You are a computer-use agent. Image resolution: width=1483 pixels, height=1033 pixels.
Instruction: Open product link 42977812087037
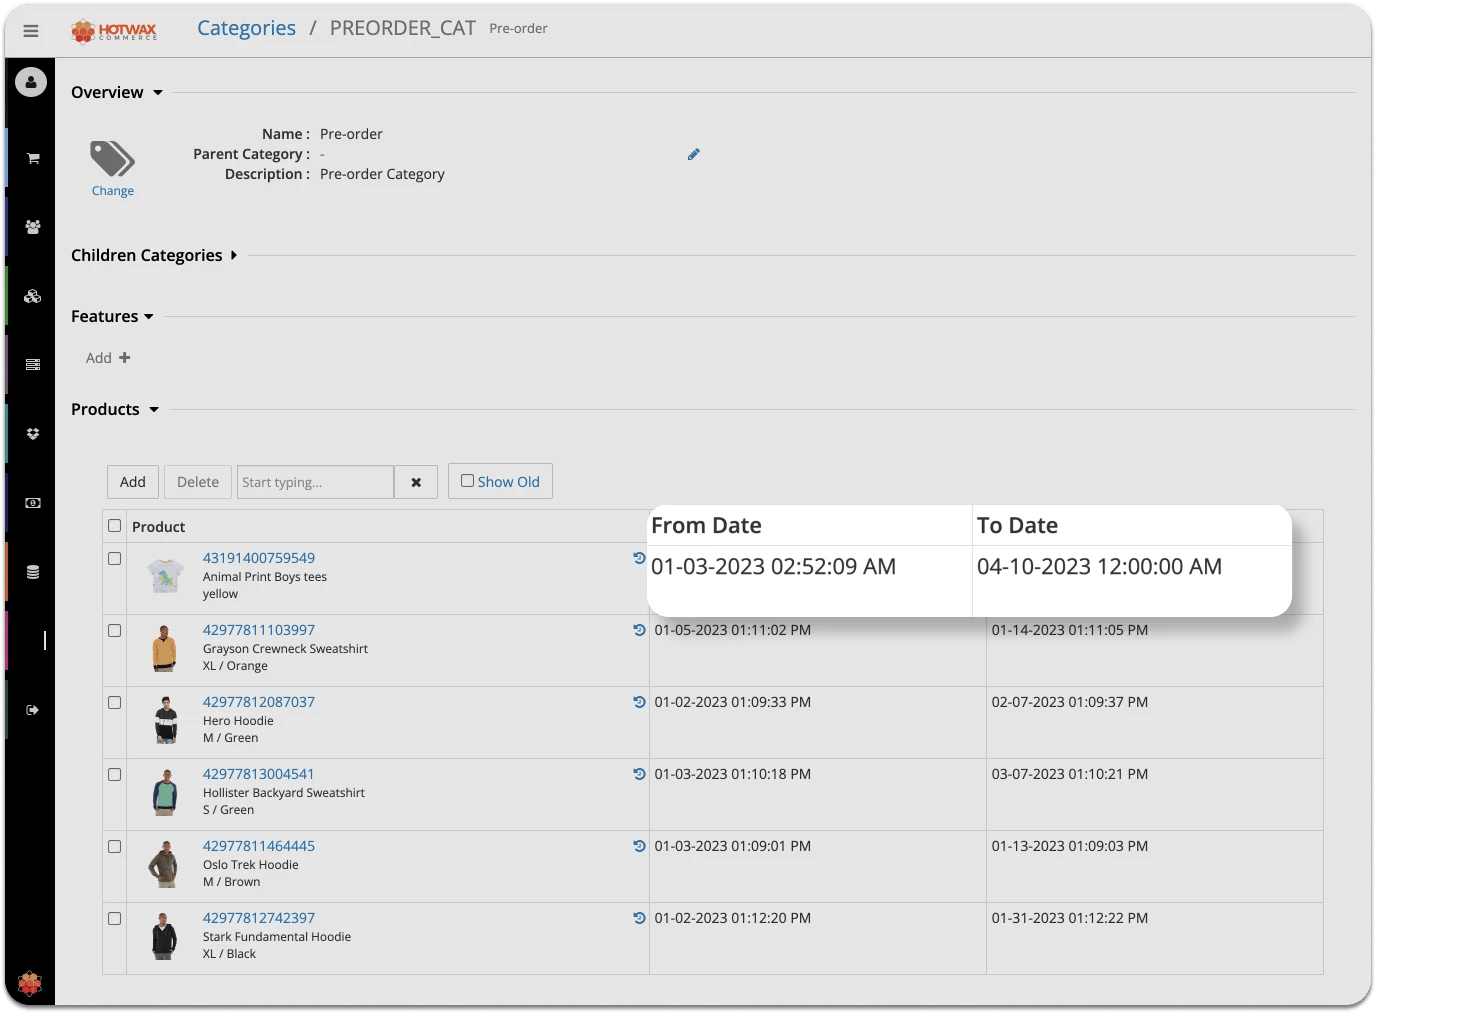click(x=259, y=702)
